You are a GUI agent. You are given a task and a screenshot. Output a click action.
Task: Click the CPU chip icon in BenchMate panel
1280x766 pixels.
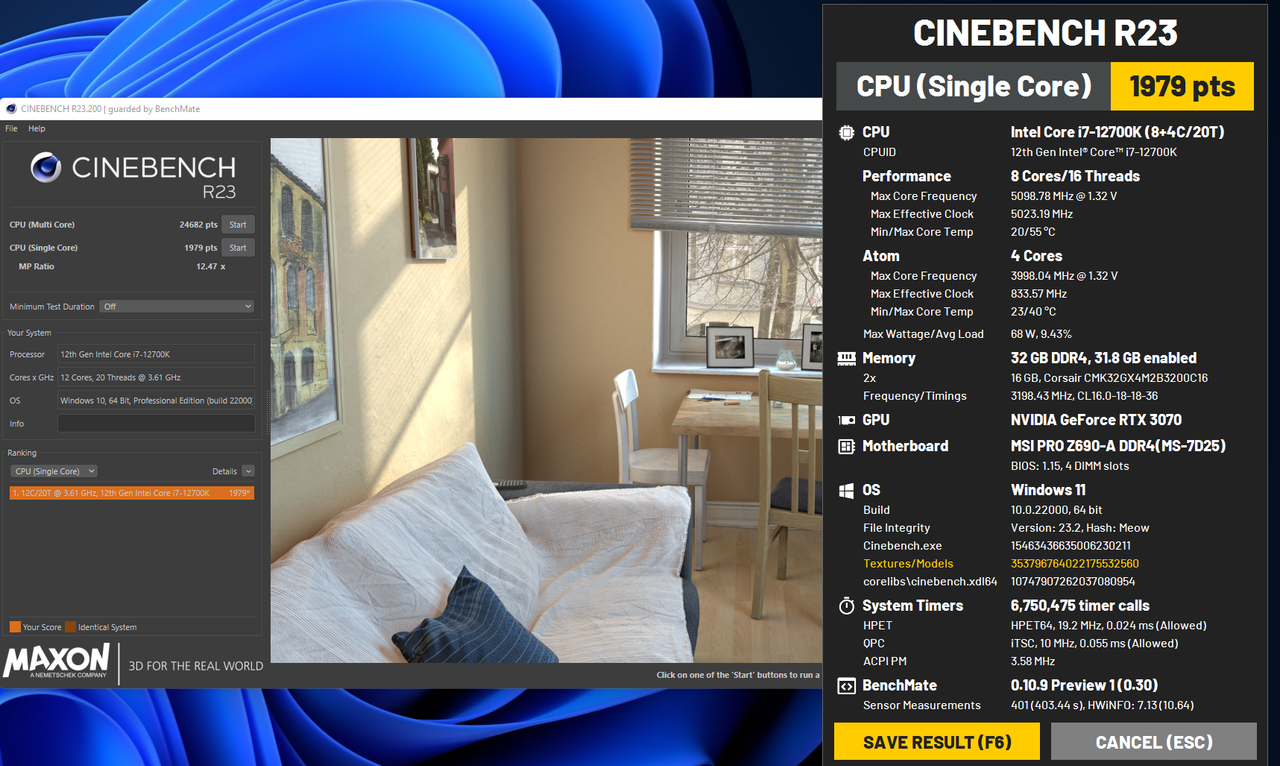pyautogui.click(x=847, y=132)
